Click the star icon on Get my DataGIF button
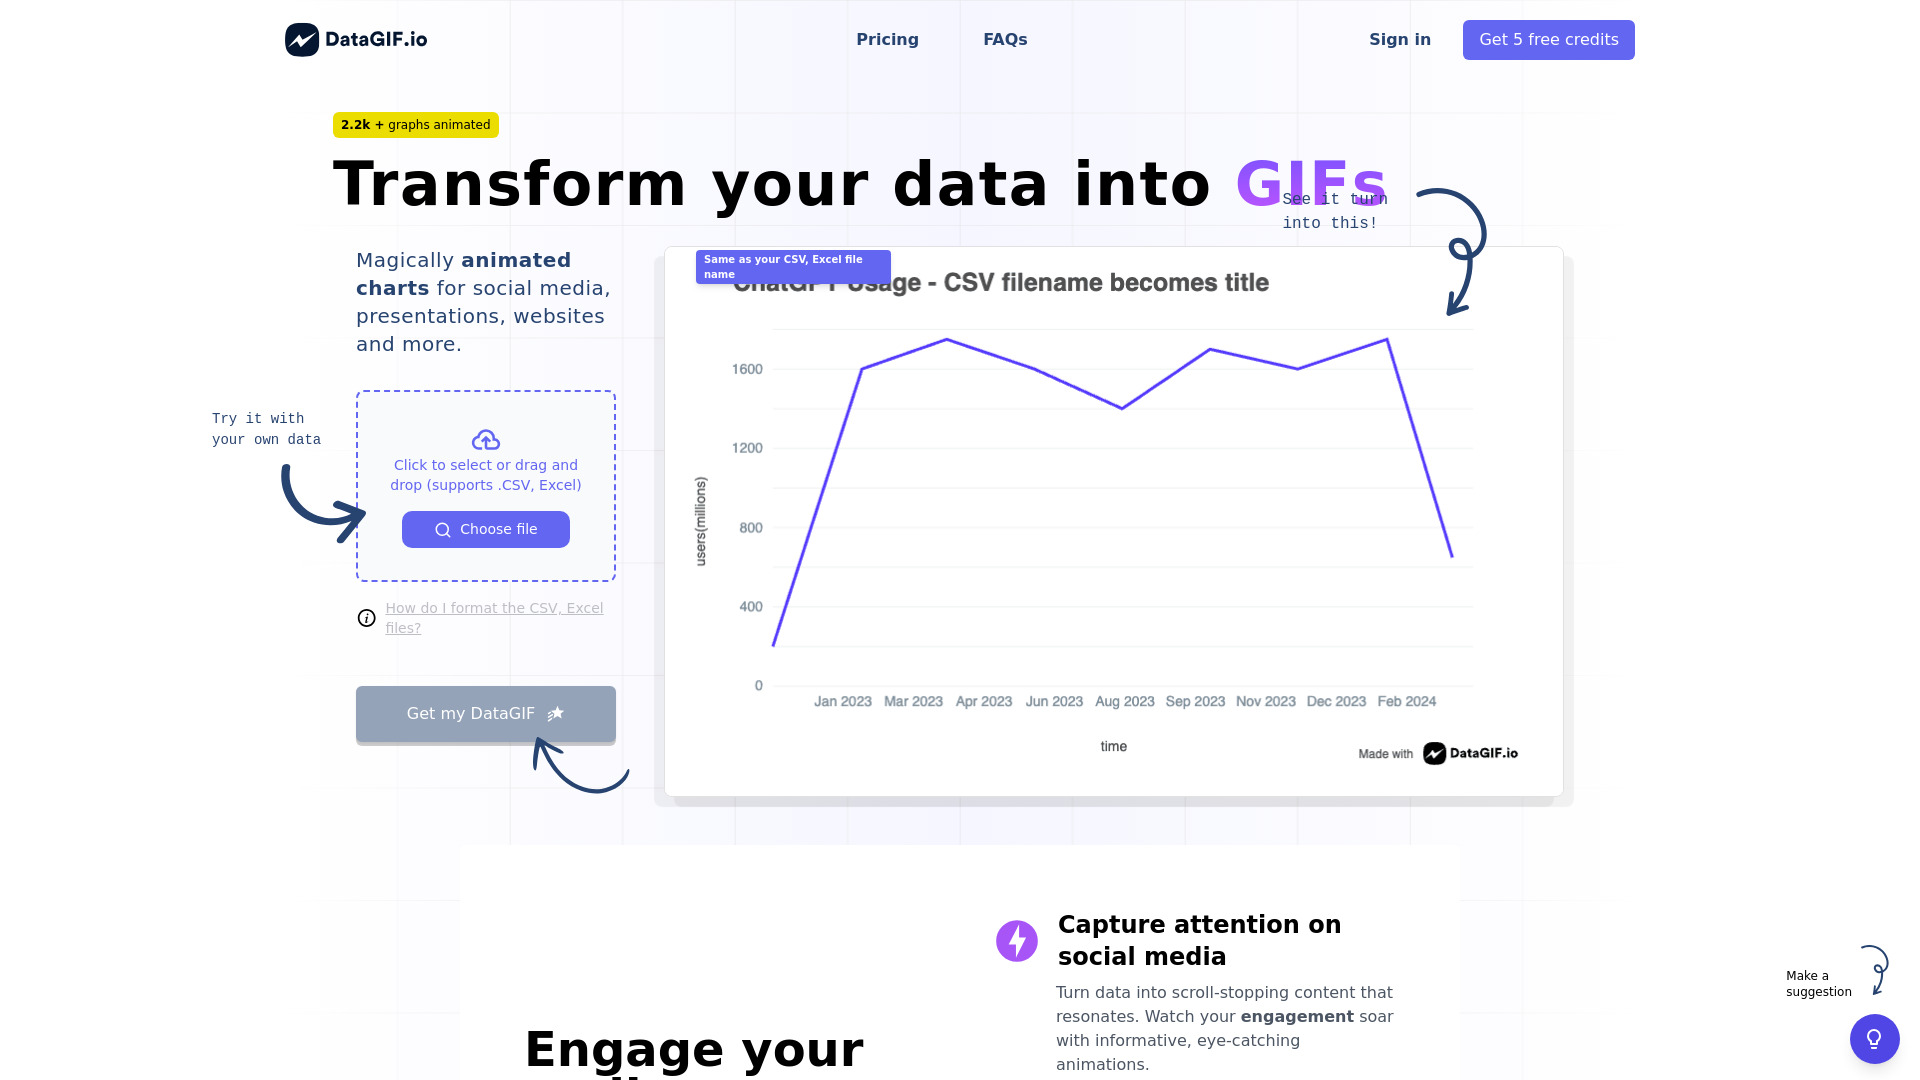The height and width of the screenshot is (1080, 1920). pyautogui.click(x=554, y=712)
